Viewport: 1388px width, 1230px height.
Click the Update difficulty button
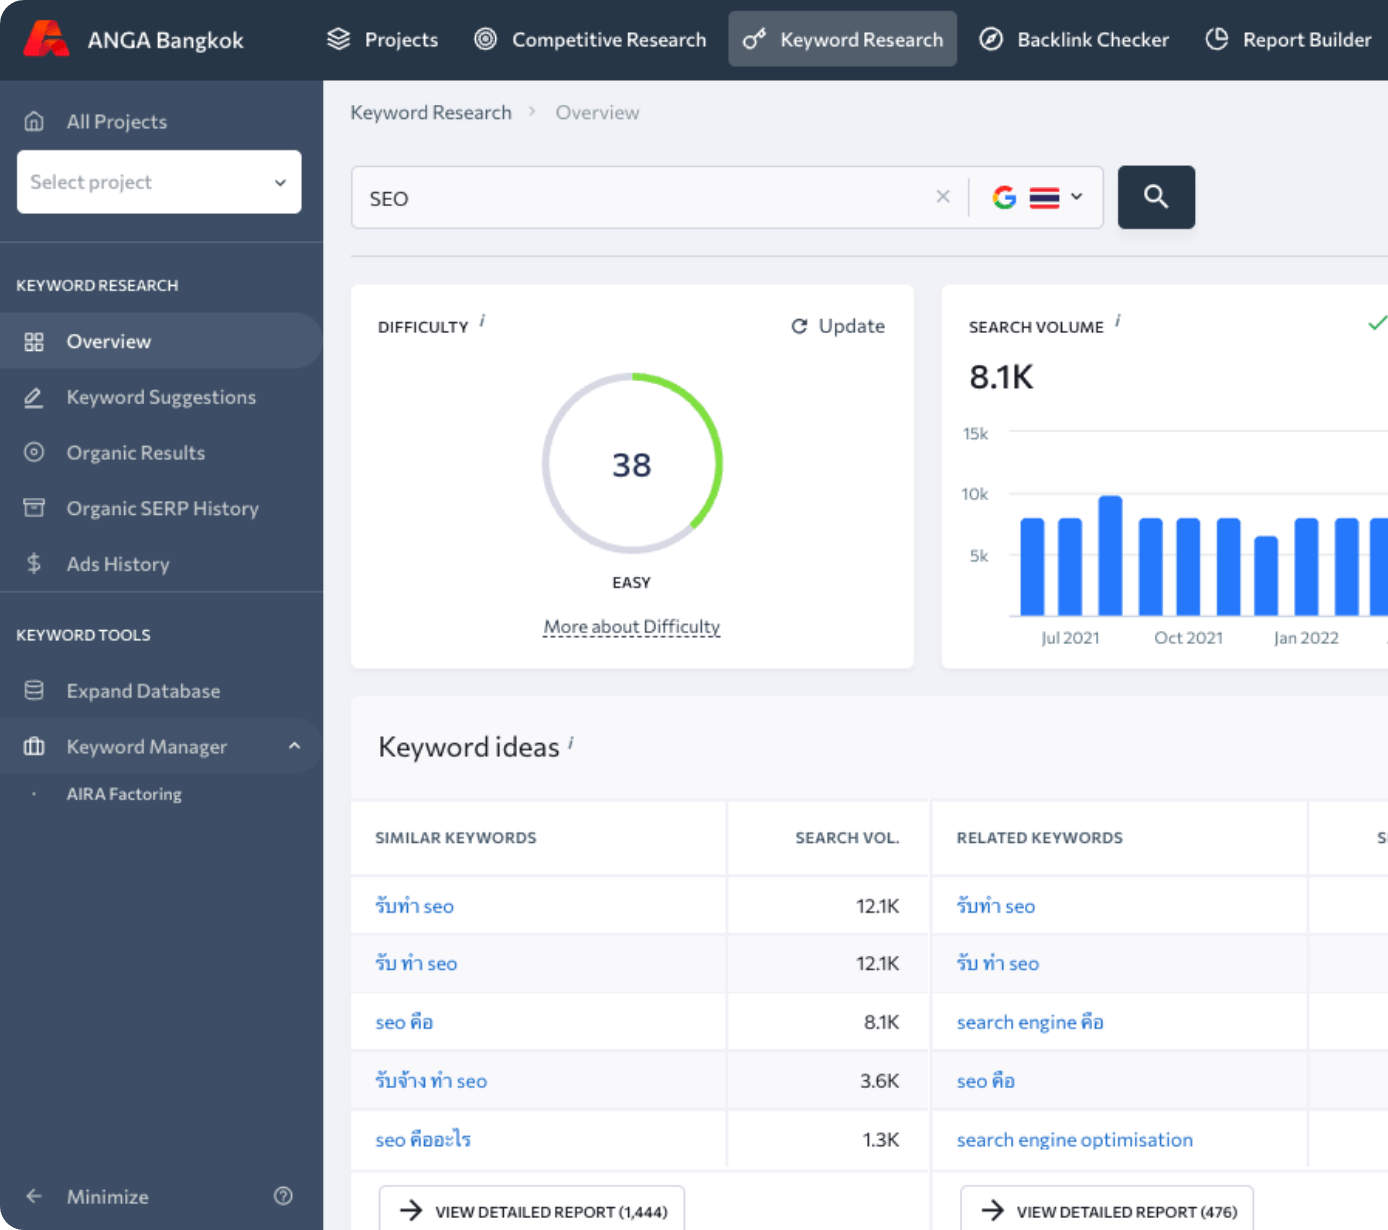click(x=838, y=326)
